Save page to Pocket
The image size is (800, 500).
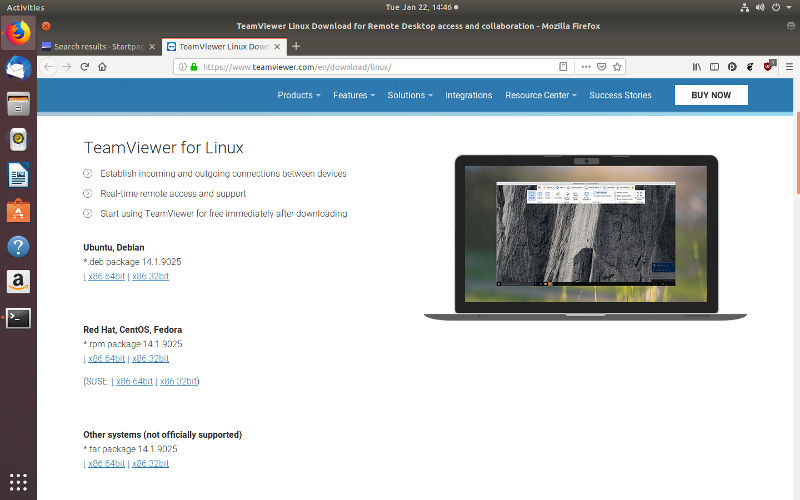[602, 67]
